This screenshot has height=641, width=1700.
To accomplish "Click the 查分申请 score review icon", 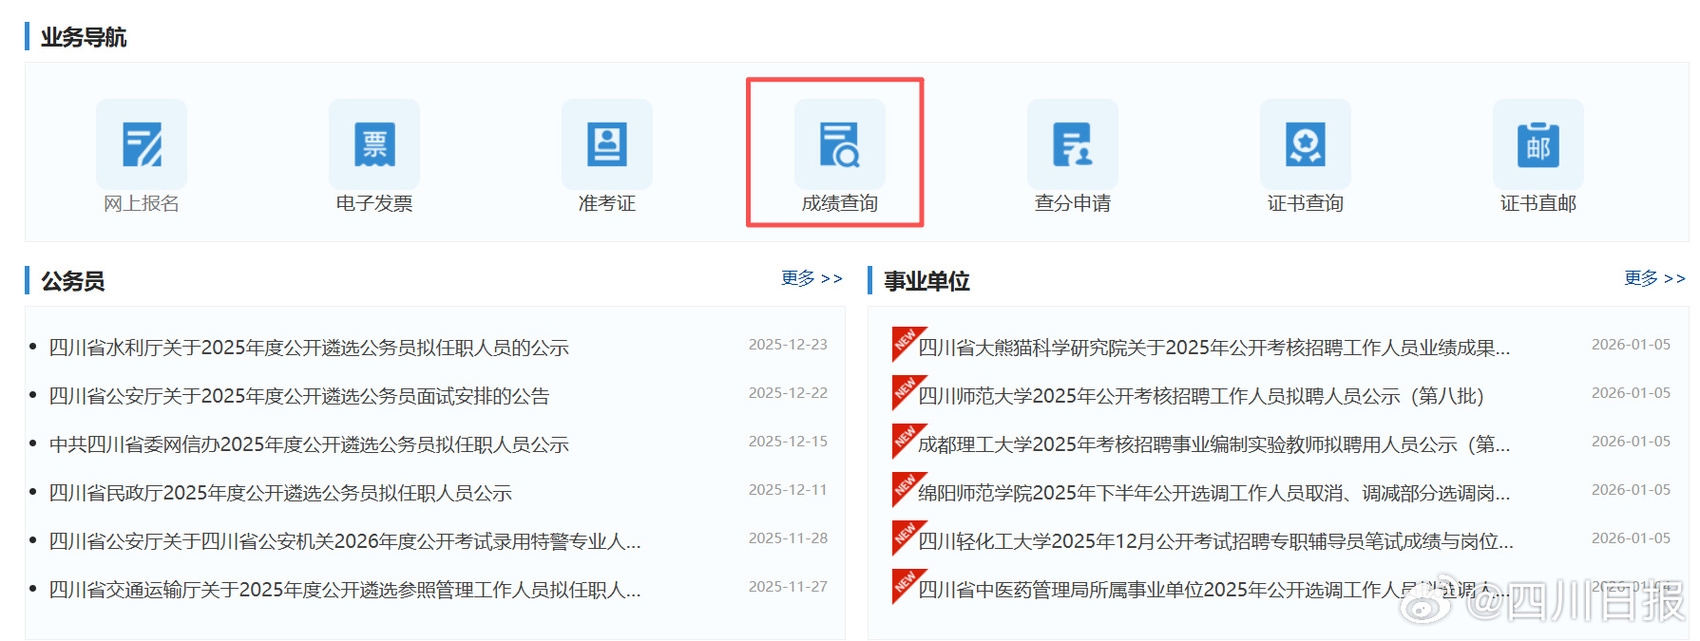I will [x=1072, y=146].
